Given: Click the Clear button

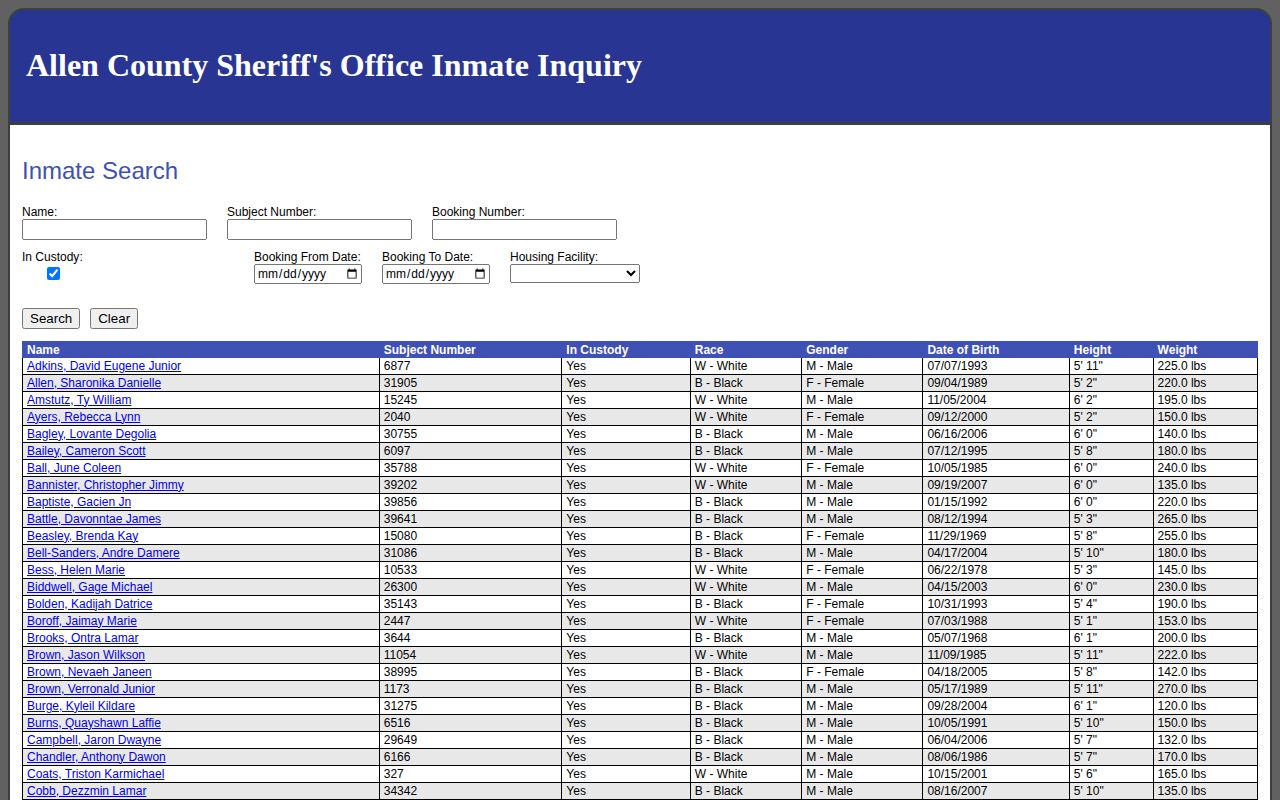Looking at the screenshot, I should coord(114,318).
